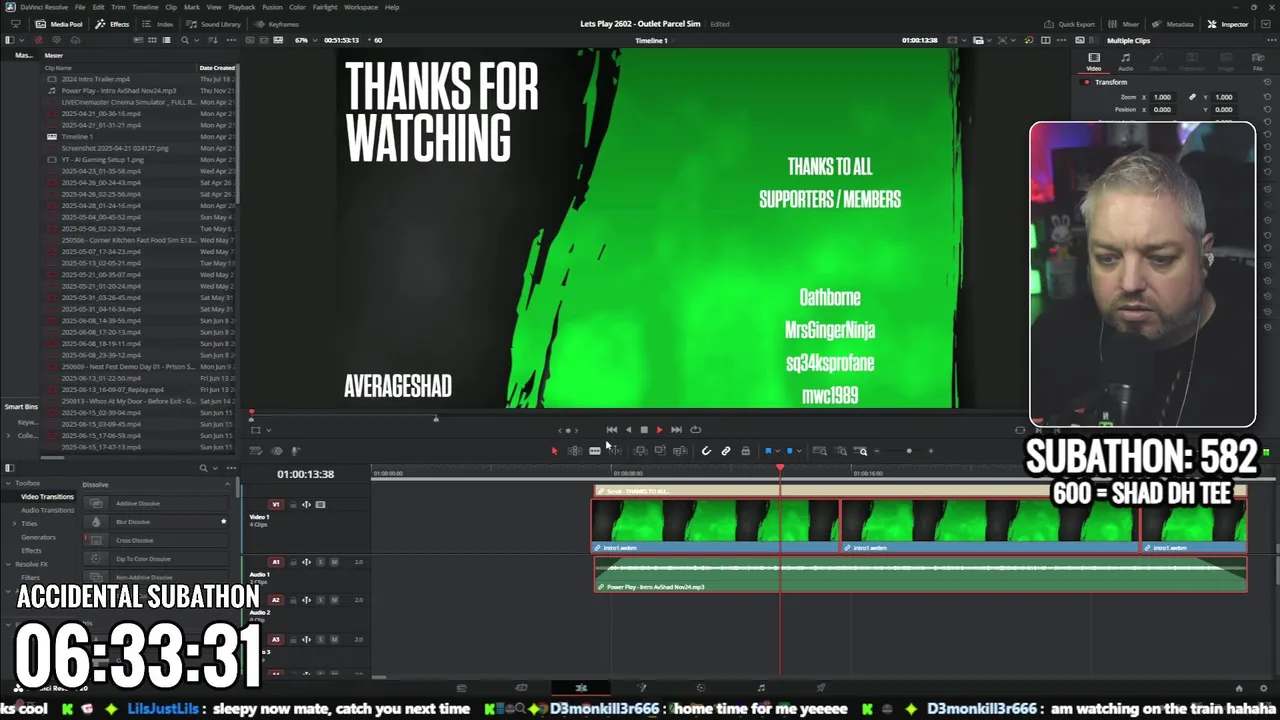
Task: Open the Media Pool panel
Action: [59, 24]
